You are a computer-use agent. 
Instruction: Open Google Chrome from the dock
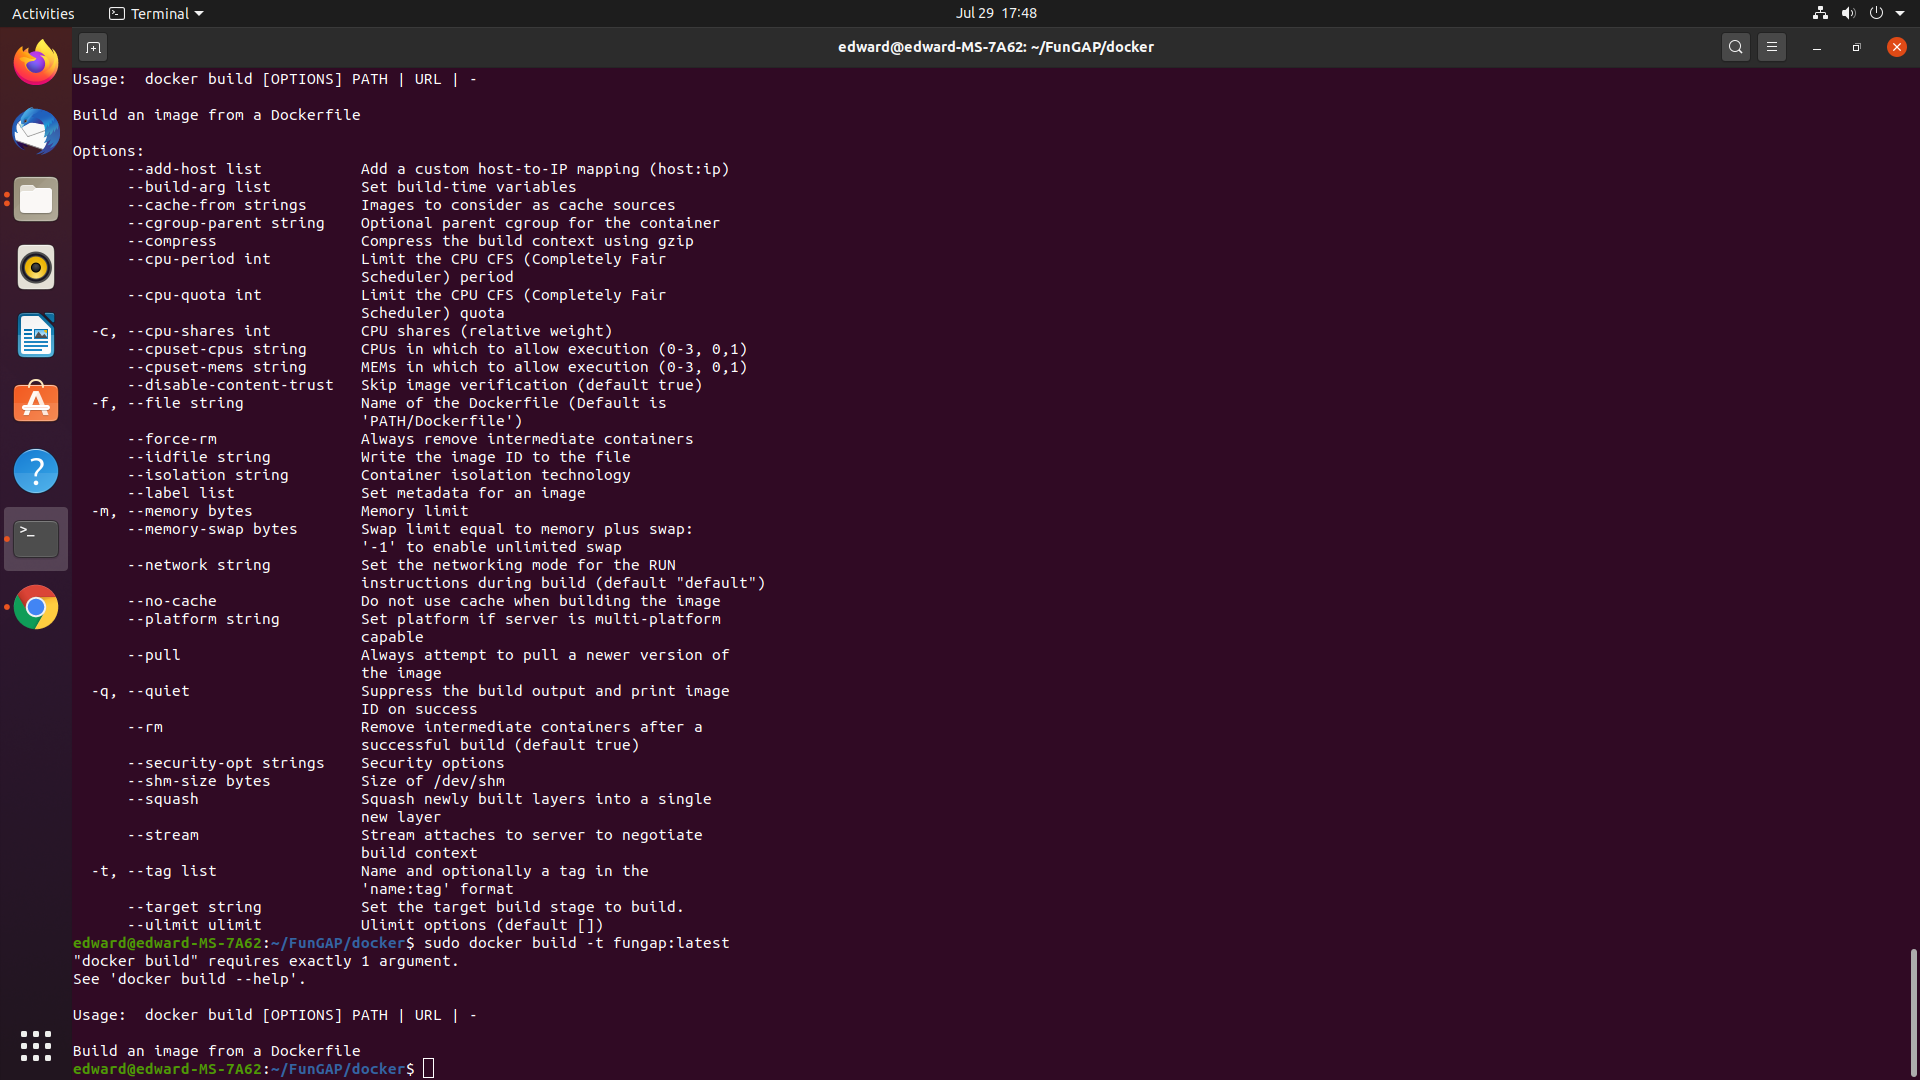[x=36, y=607]
